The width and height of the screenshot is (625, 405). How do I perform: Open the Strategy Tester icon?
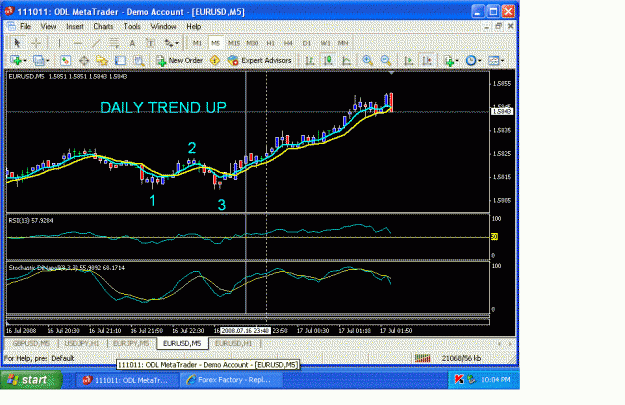point(139,61)
